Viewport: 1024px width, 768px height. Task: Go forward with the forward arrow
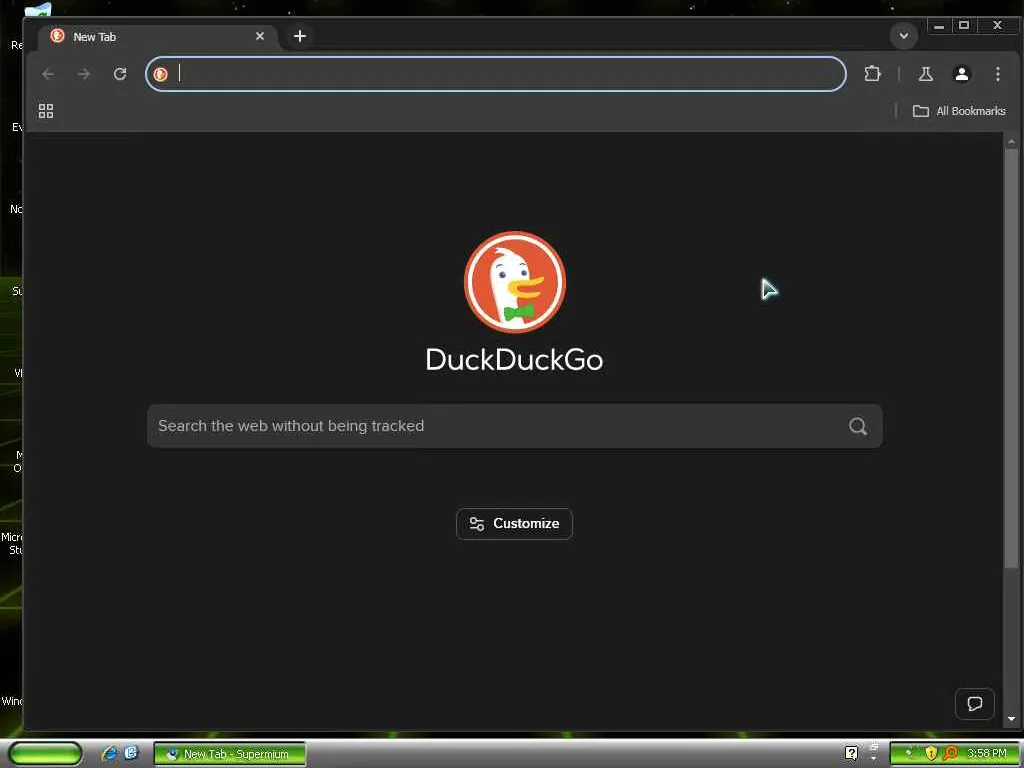(84, 74)
